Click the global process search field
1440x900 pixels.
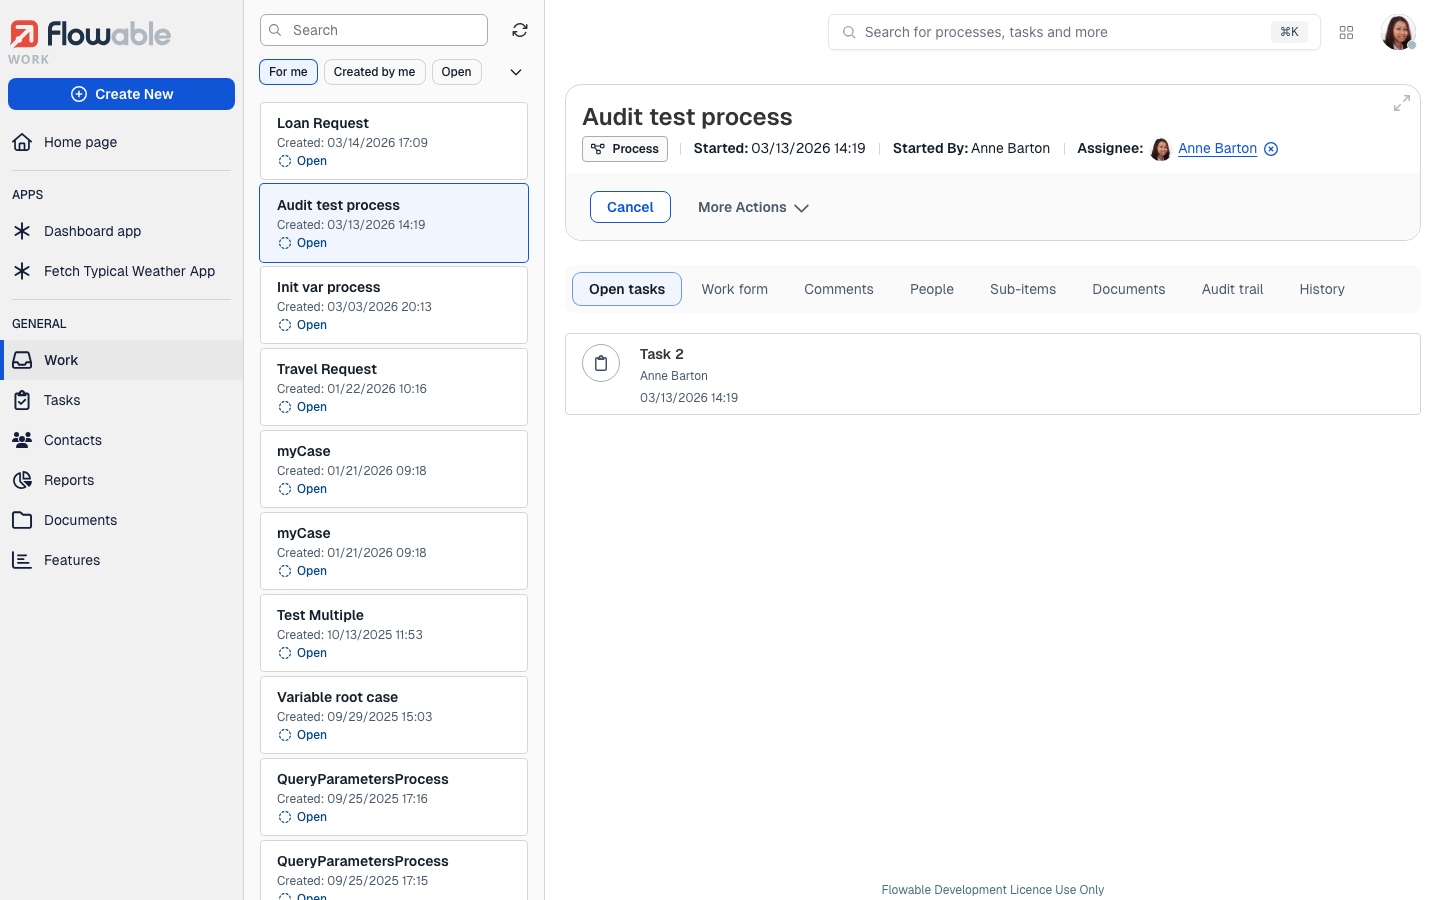[1060, 32]
